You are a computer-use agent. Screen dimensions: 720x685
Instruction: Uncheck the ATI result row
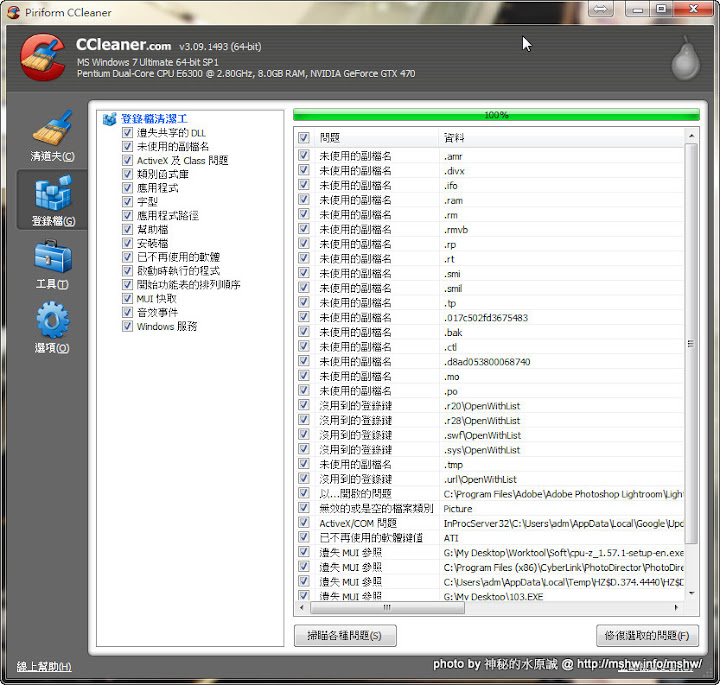pyautogui.click(x=304, y=537)
